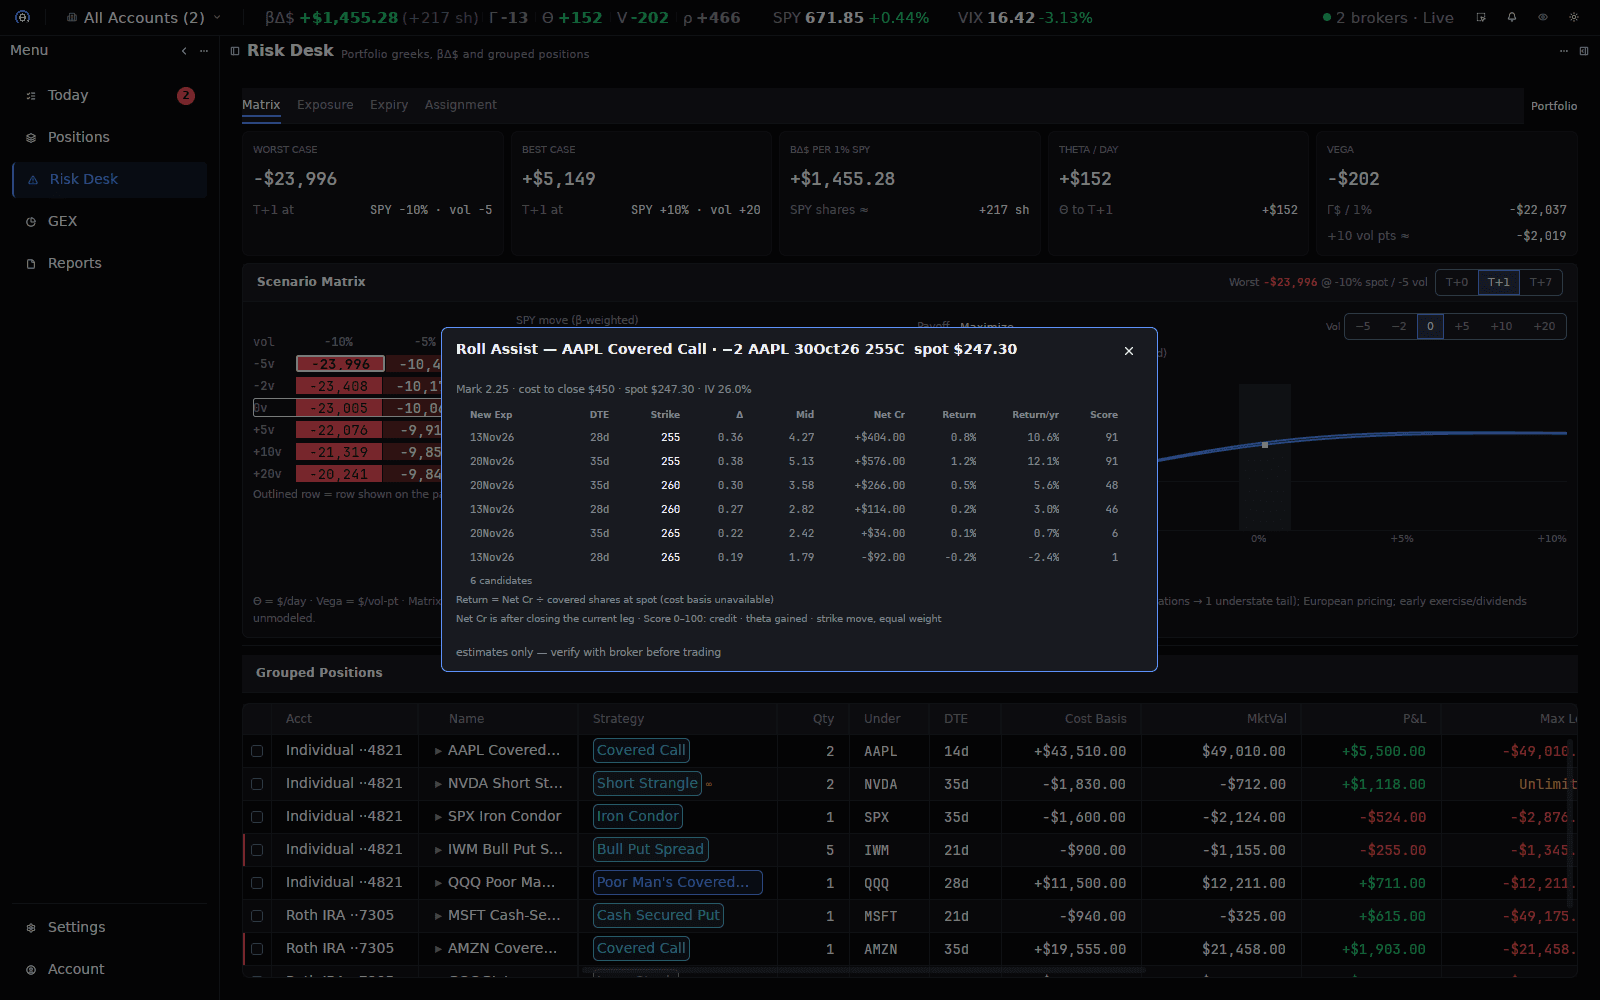Click the sidebar toggle icon beside Risk Desk title
The height and width of the screenshot is (1000, 1600).
click(235, 51)
